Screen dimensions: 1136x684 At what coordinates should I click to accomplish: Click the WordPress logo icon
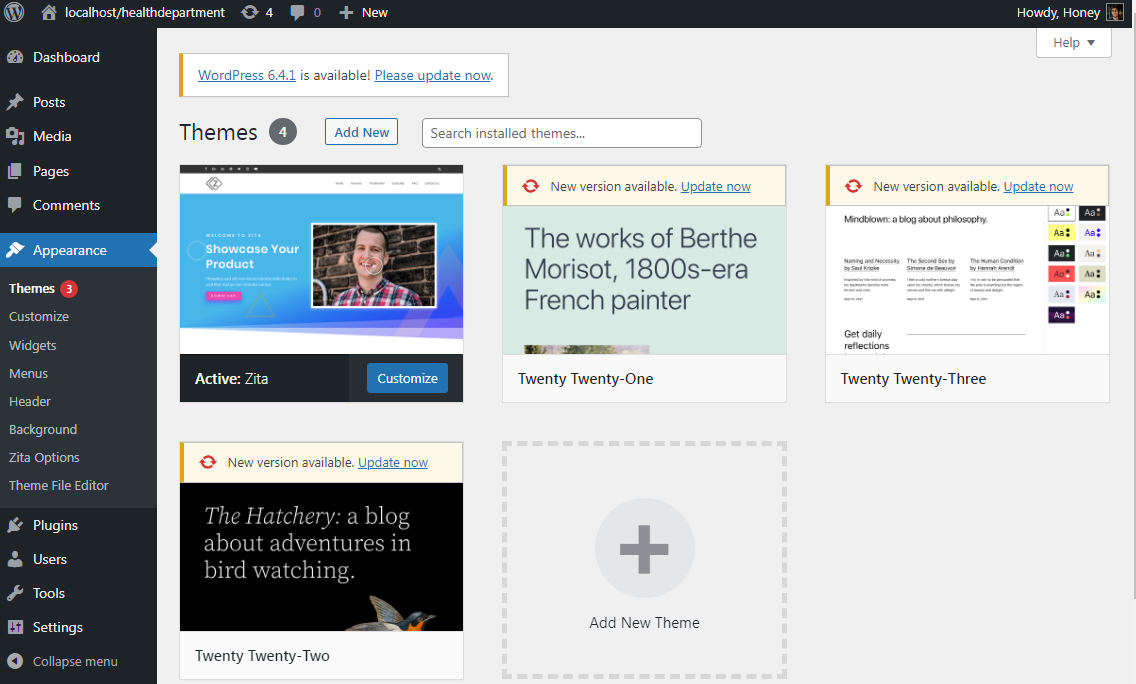point(14,13)
